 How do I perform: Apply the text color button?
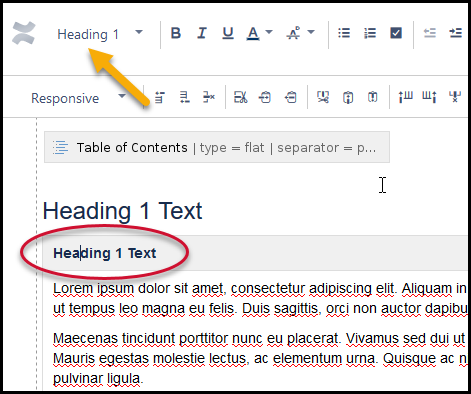pyautogui.click(x=253, y=33)
